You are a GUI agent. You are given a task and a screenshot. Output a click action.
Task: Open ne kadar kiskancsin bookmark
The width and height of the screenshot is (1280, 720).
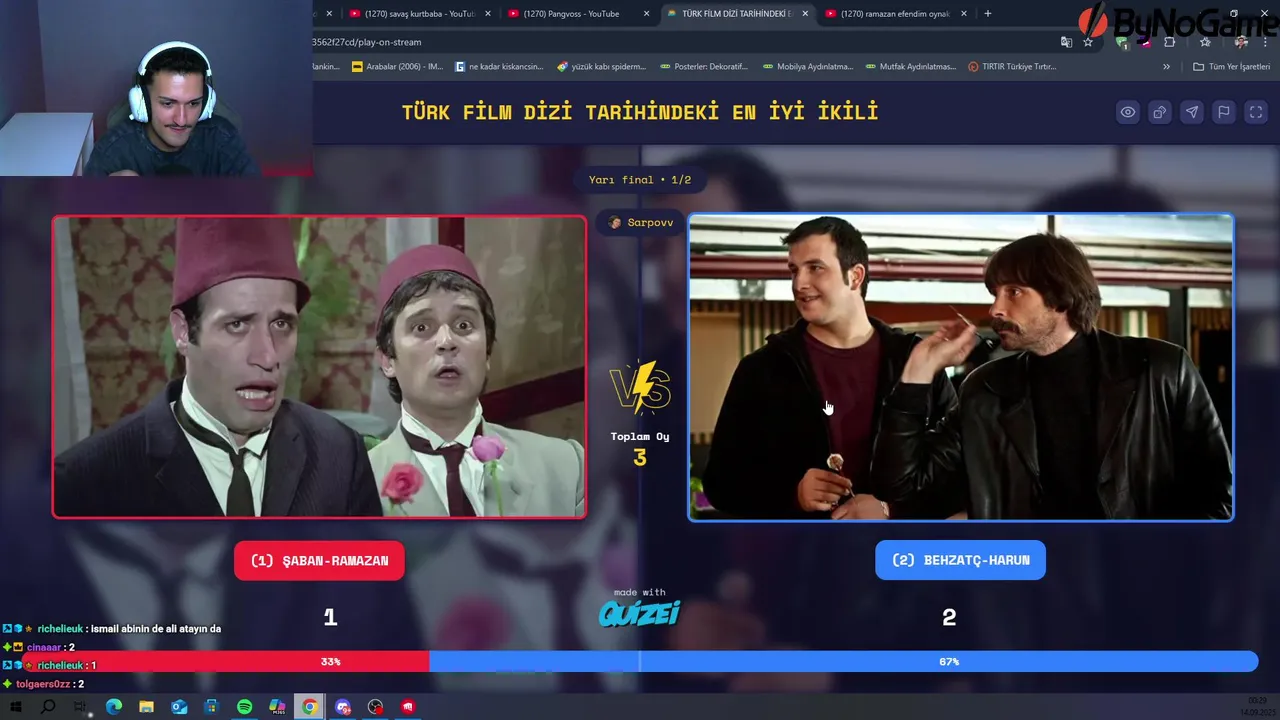coord(499,67)
